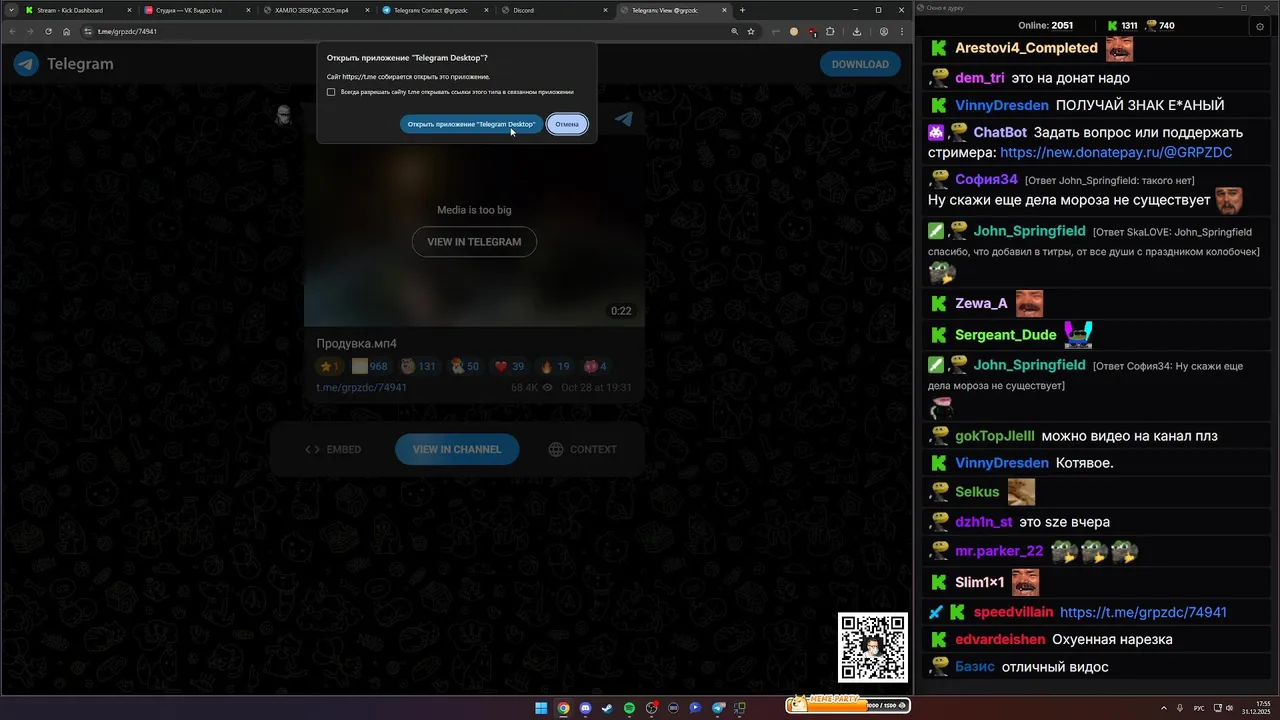Click the Online: 2051 viewer counter
The height and width of the screenshot is (720, 1280).
(x=1046, y=26)
